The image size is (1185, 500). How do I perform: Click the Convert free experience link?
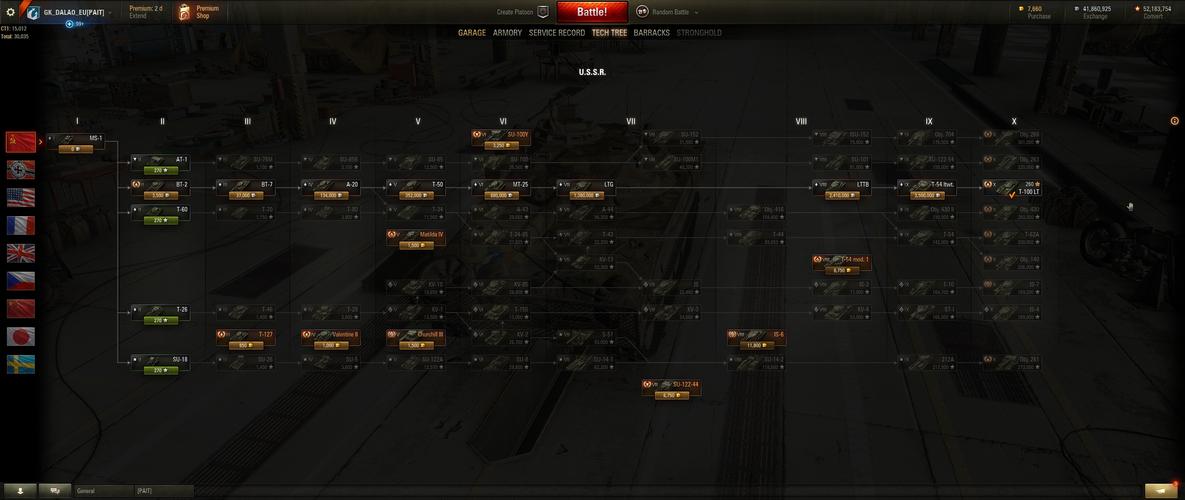pyautogui.click(x=1153, y=16)
